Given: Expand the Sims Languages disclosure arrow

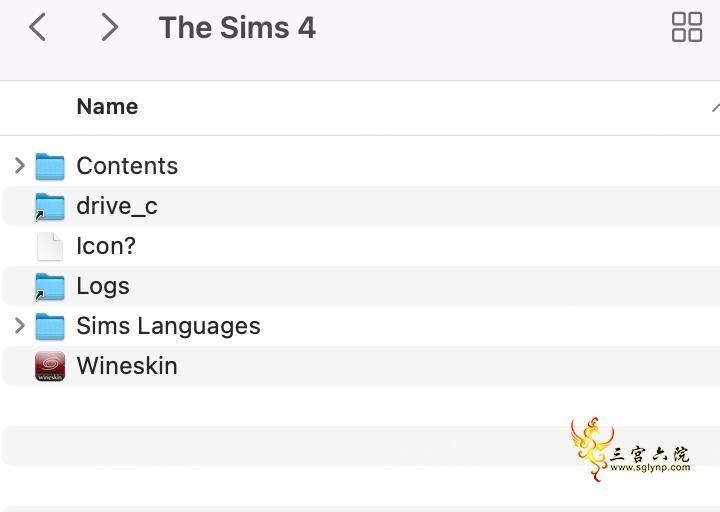Looking at the screenshot, I should coord(19,326).
